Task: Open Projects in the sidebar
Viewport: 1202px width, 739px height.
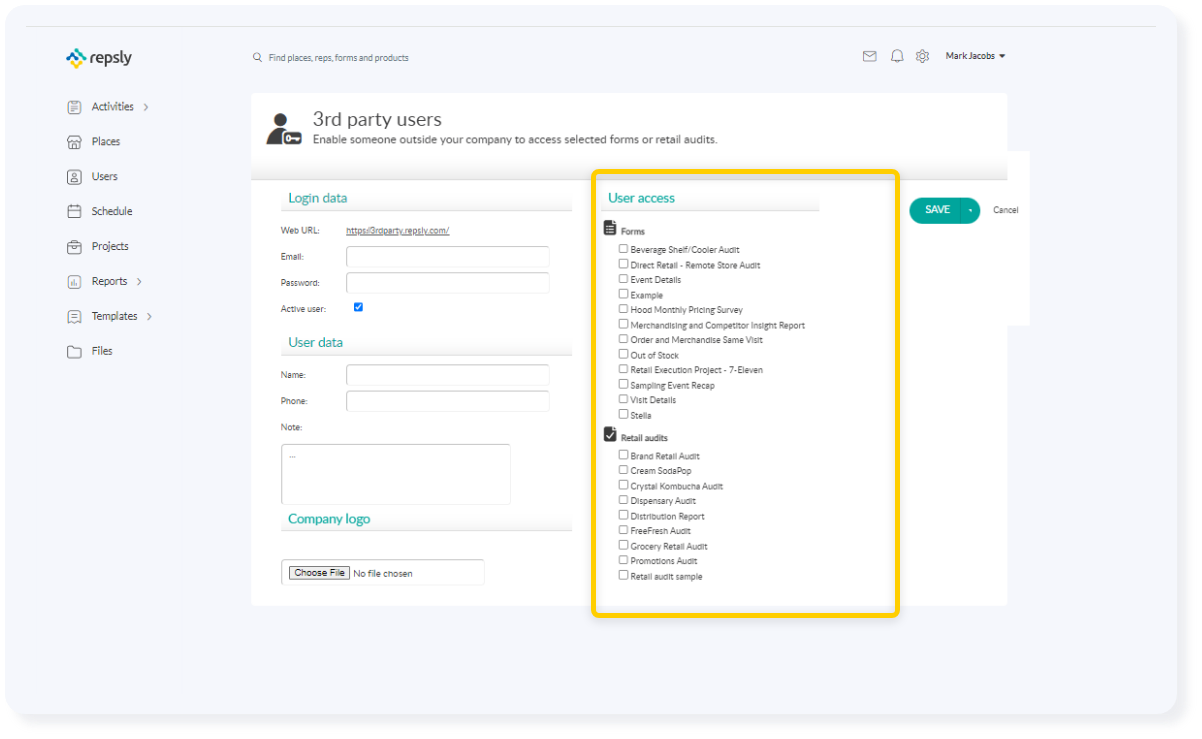Action: click(110, 247)
